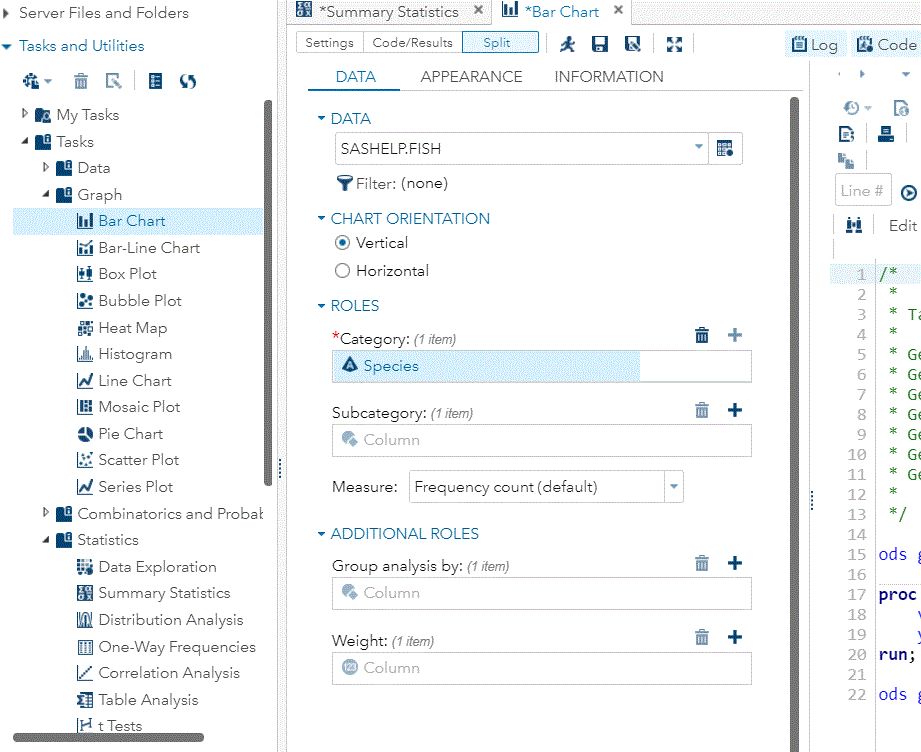921x752 pixels.
Task: Add a column to the Subcategory role
Action: pos(735,410)
